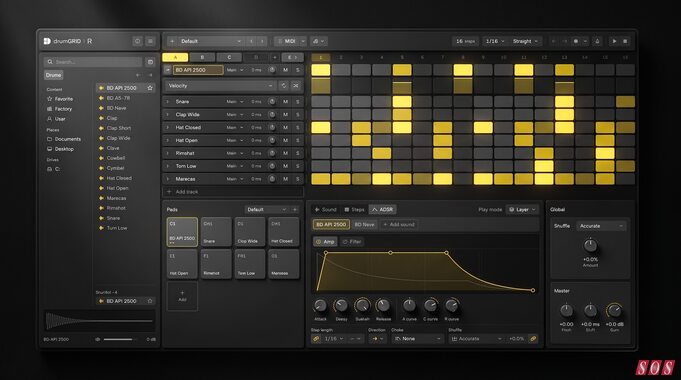Click Add track button
Image resolution: width=681 pixels, height=380 pixels.
click(x=233, y=192)
